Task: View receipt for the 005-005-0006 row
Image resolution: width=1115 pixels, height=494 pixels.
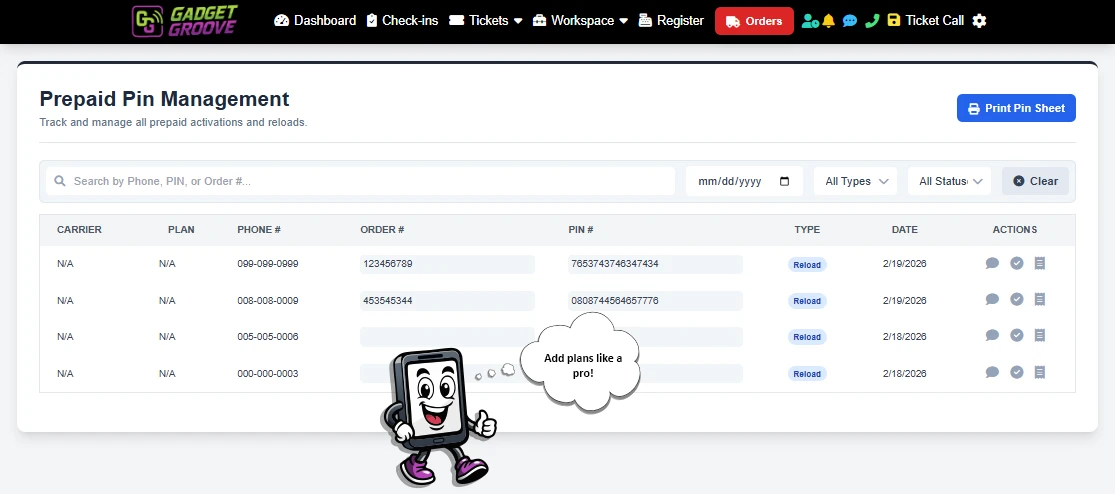Action: 1040,335
